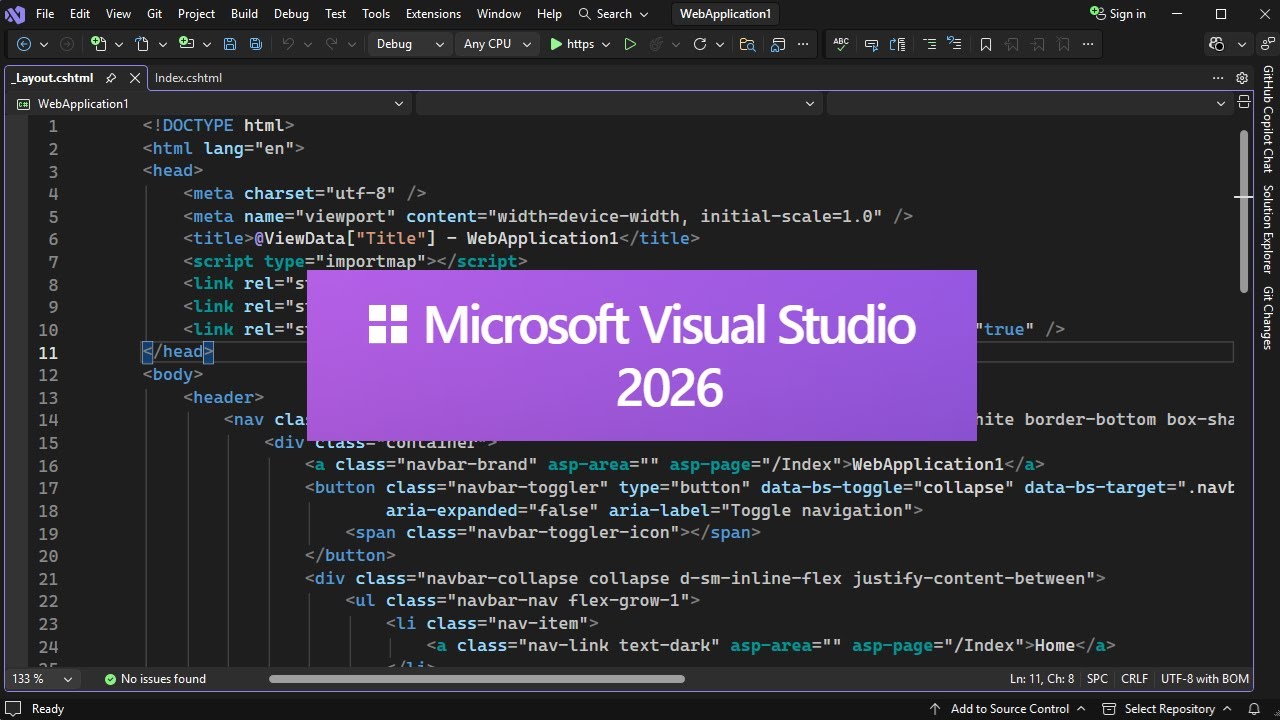The image size is (1280, 720).
Task: Click the decrease indent icon
Action: (955, 44)
